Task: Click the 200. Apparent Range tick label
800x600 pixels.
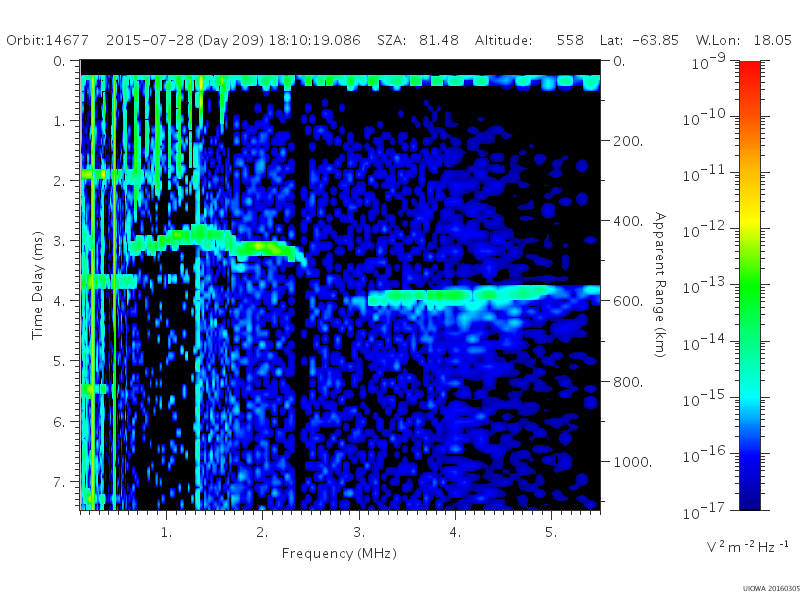Action: click(628, 141)
